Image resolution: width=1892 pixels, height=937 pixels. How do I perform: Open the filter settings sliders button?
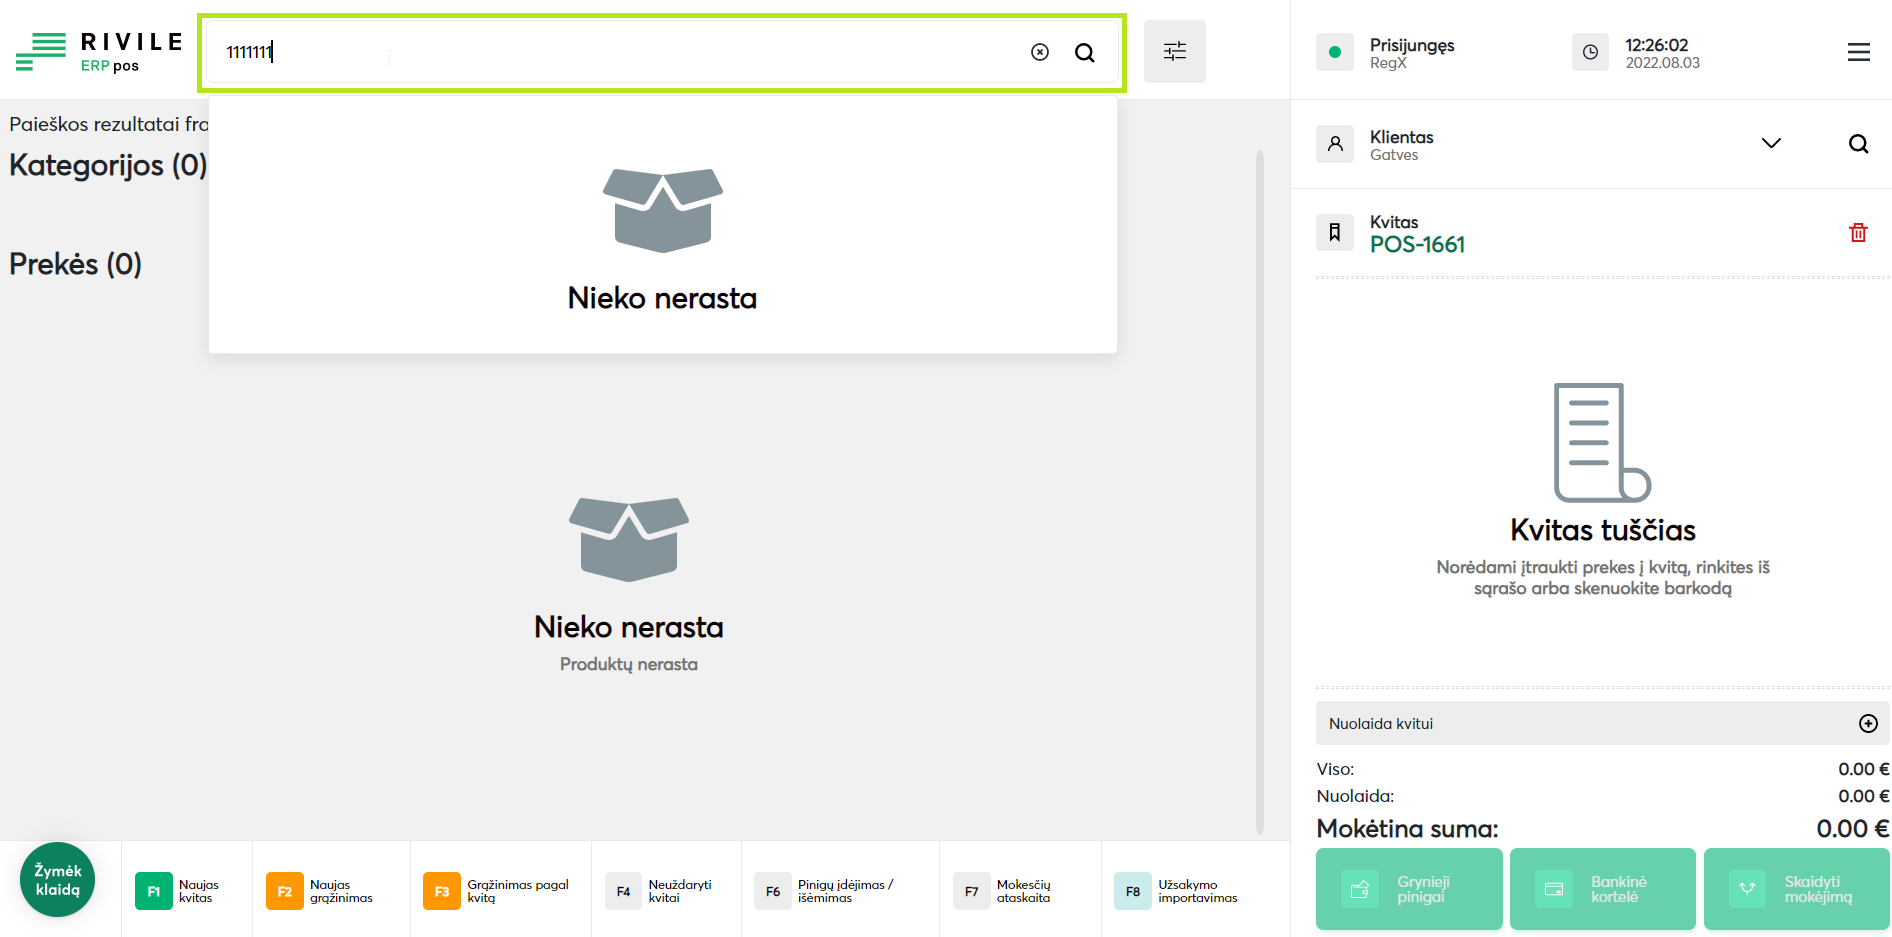click(x=1174, y=51)
